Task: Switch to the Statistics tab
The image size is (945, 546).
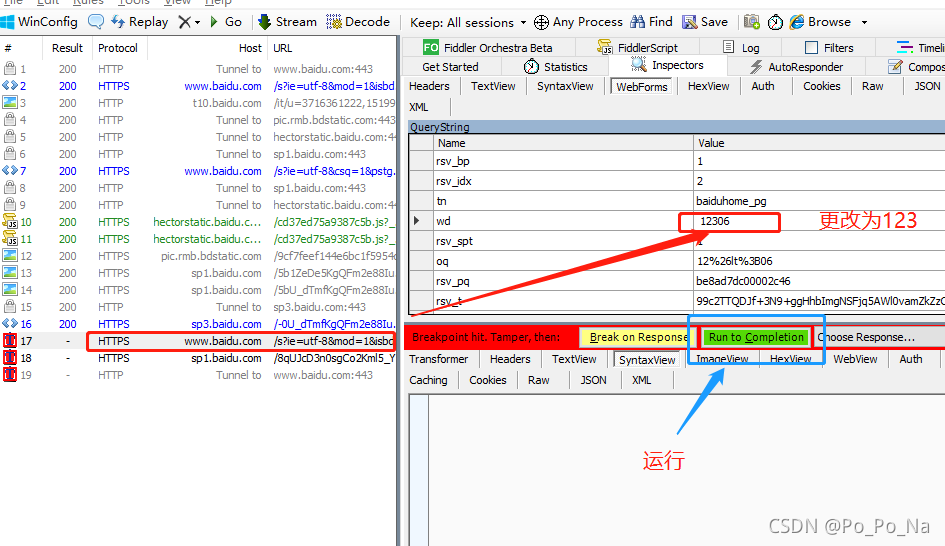Action: point(555,67)
